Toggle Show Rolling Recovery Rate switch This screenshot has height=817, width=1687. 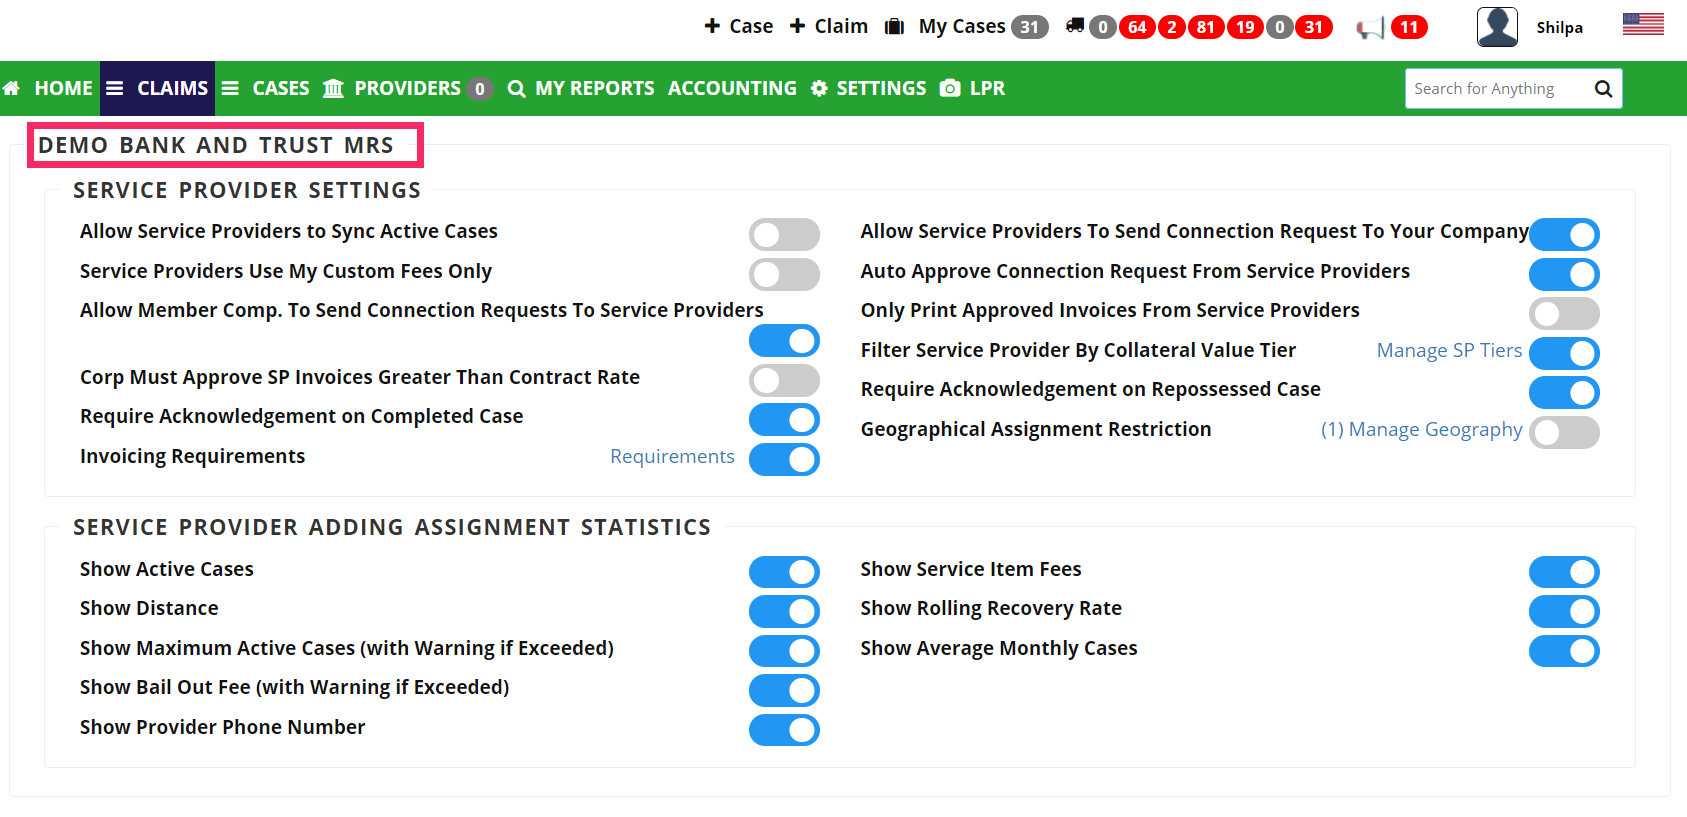[x=1564, y=611]
